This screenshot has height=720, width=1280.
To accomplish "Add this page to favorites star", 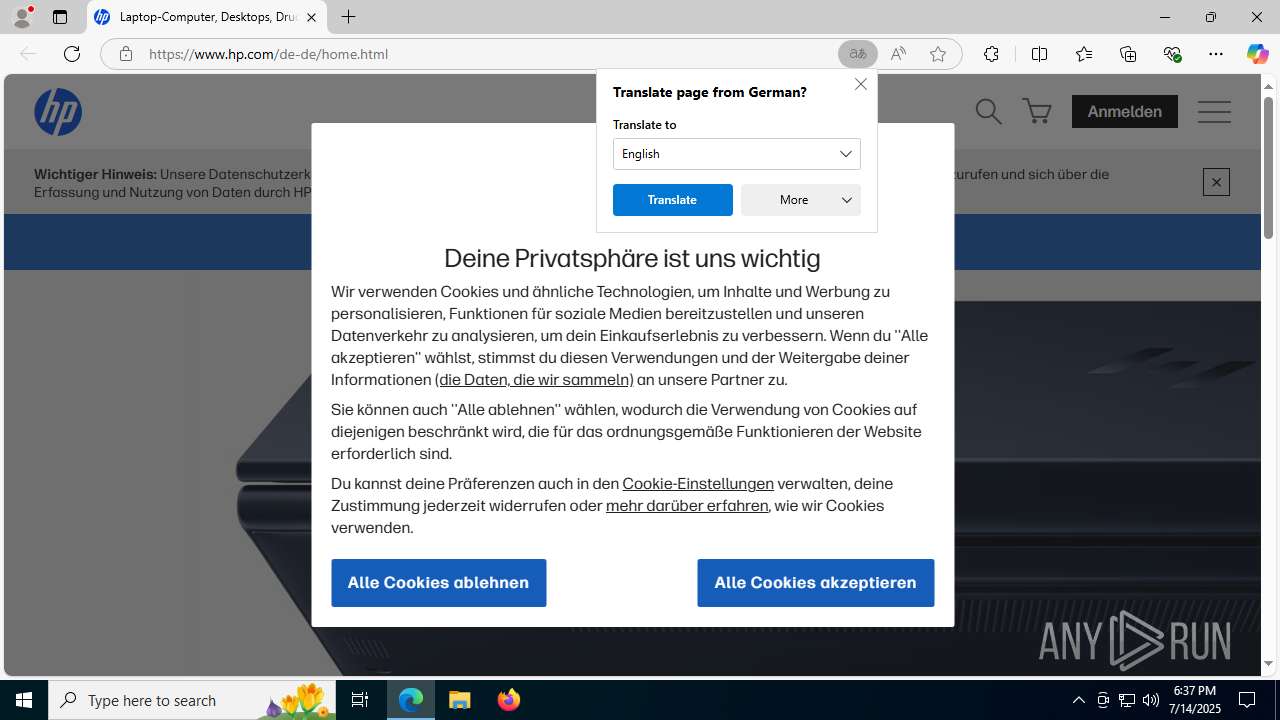I will pos(938,54).
